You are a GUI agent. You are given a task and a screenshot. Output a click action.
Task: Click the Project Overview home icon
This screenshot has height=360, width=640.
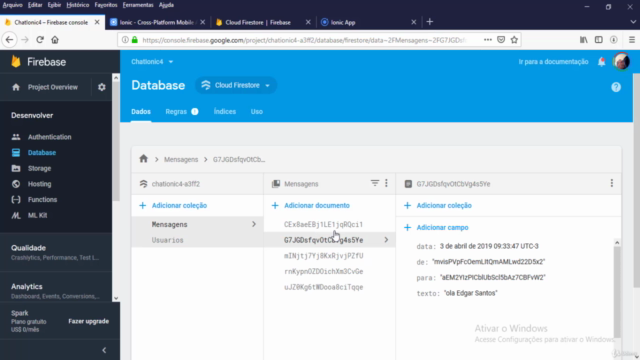[16, 87]
